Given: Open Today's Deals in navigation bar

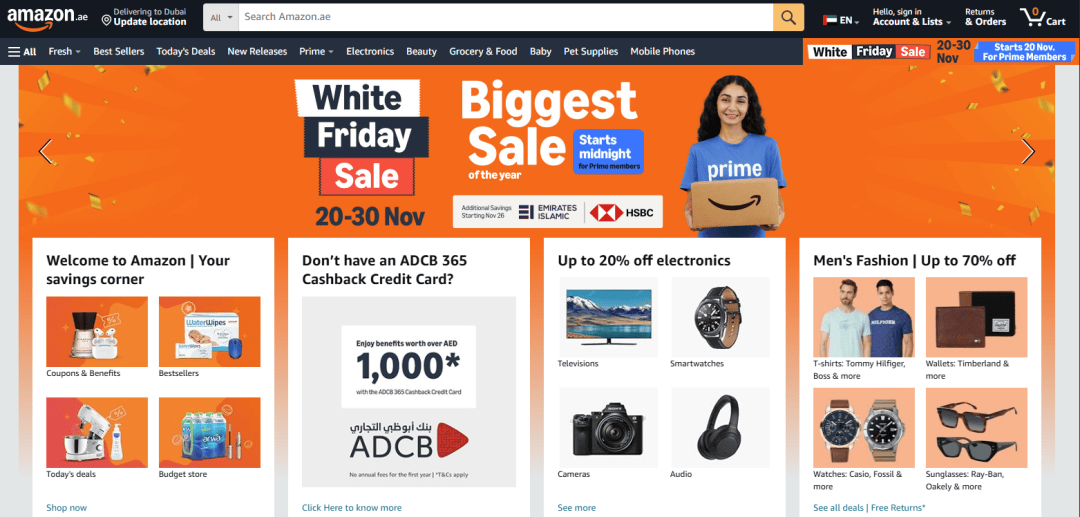Looking at the screenshot, I should pos(186,52).
